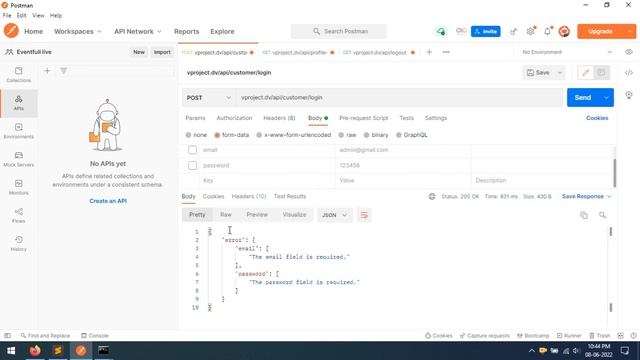The width and height of the screenshot is (640, 360).
Task: Copy the response body
Action: (584, 215)
